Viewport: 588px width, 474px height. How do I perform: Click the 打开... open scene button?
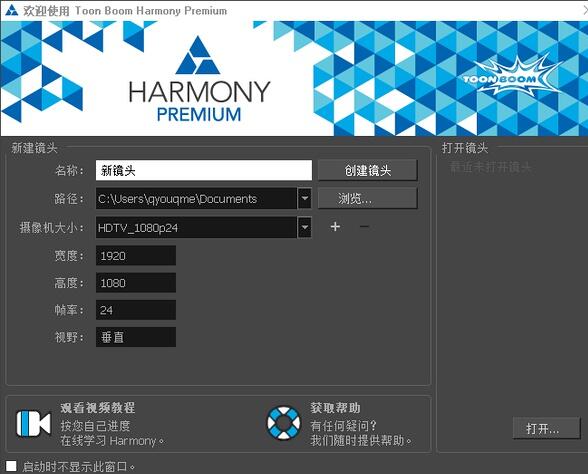tap(546, 428)
